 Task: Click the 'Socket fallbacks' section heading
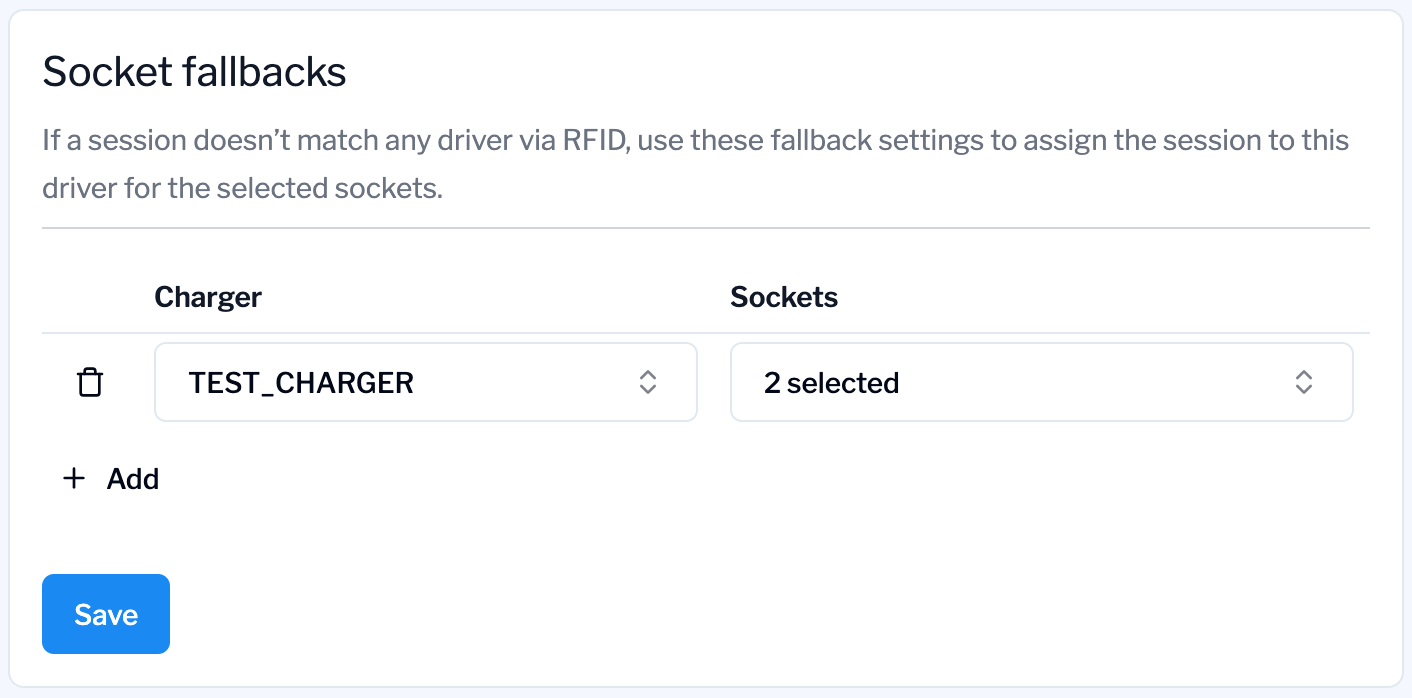click(x=194, y=72)
